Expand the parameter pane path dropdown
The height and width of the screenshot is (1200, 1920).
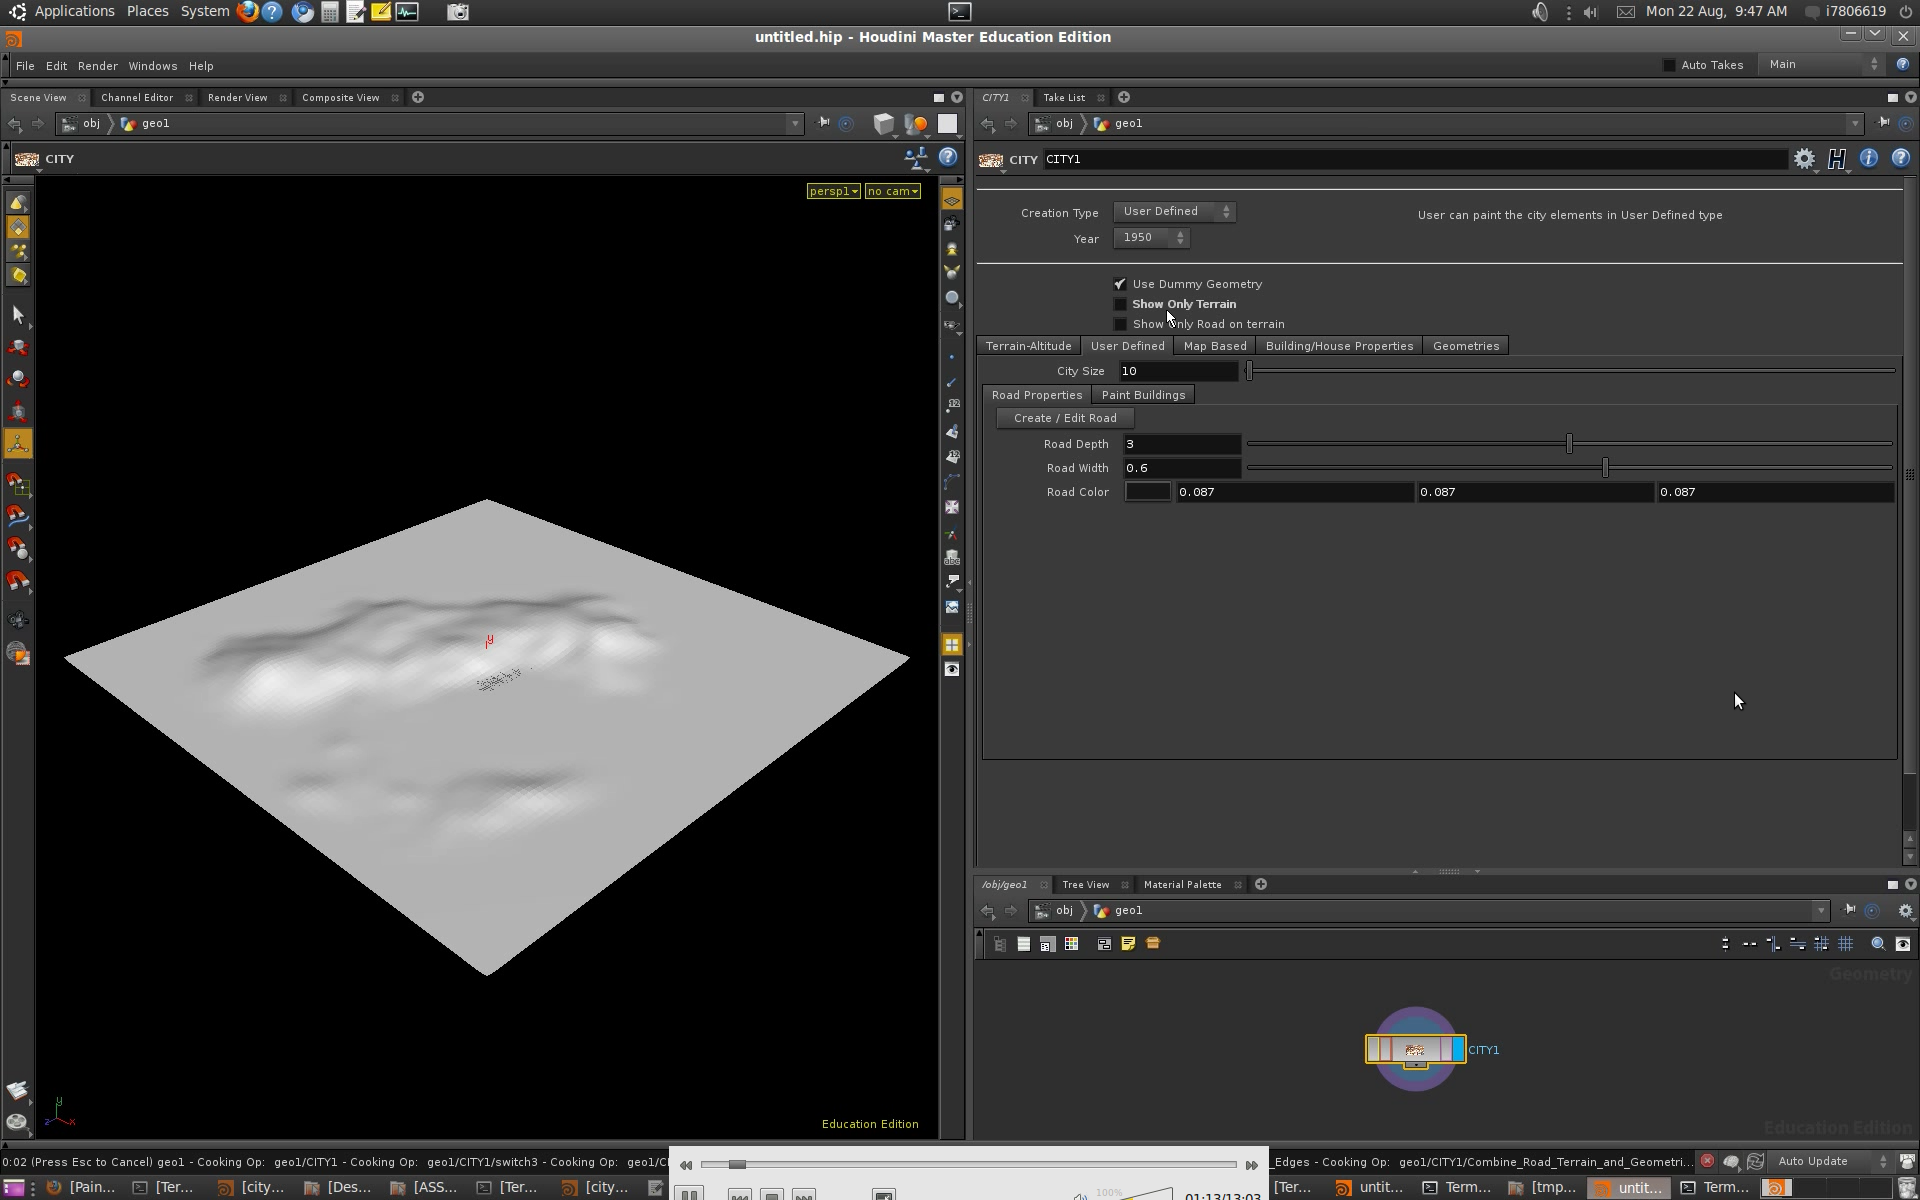[x=1855, y=124]
